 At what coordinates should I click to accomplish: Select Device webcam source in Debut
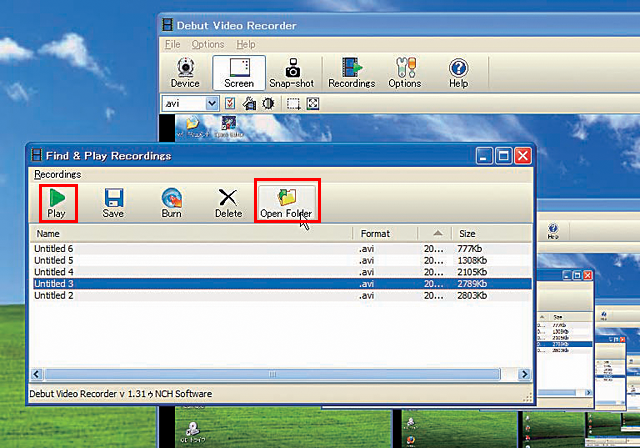tap(185, 73)
